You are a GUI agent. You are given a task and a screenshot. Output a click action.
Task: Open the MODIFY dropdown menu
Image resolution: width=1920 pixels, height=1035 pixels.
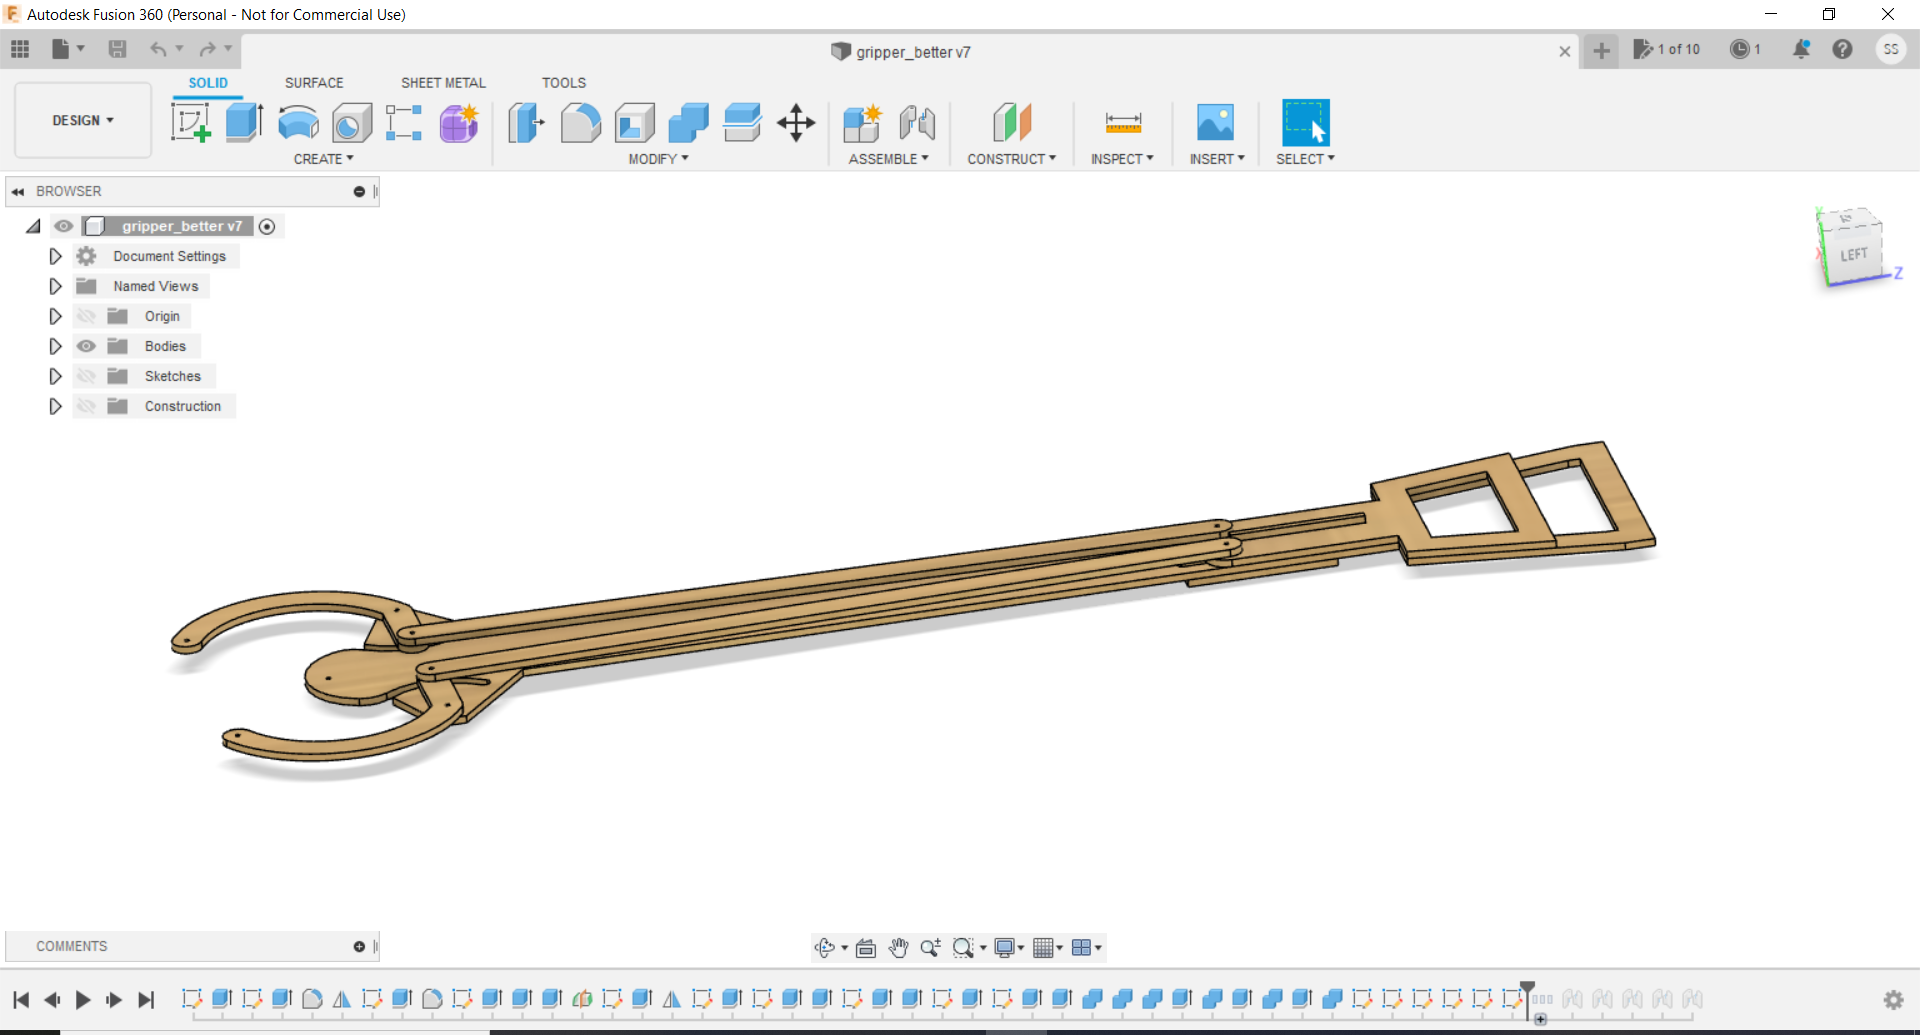(658, 159)
